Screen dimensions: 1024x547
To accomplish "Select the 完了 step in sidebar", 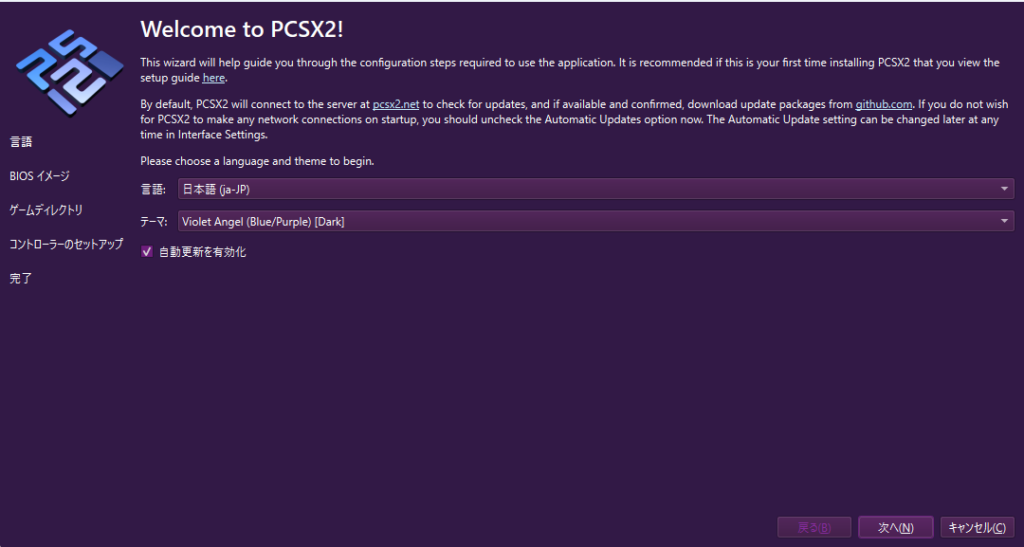I will [x=21, y=278].
